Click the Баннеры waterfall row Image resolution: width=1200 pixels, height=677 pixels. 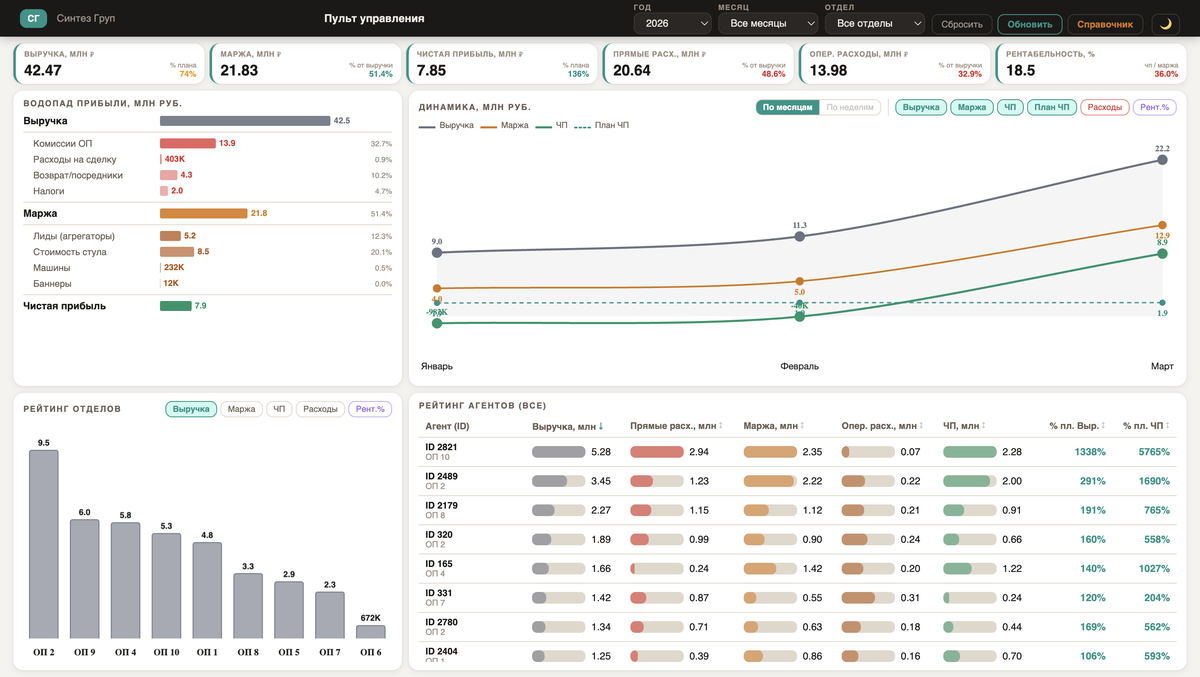coord(207,284)
